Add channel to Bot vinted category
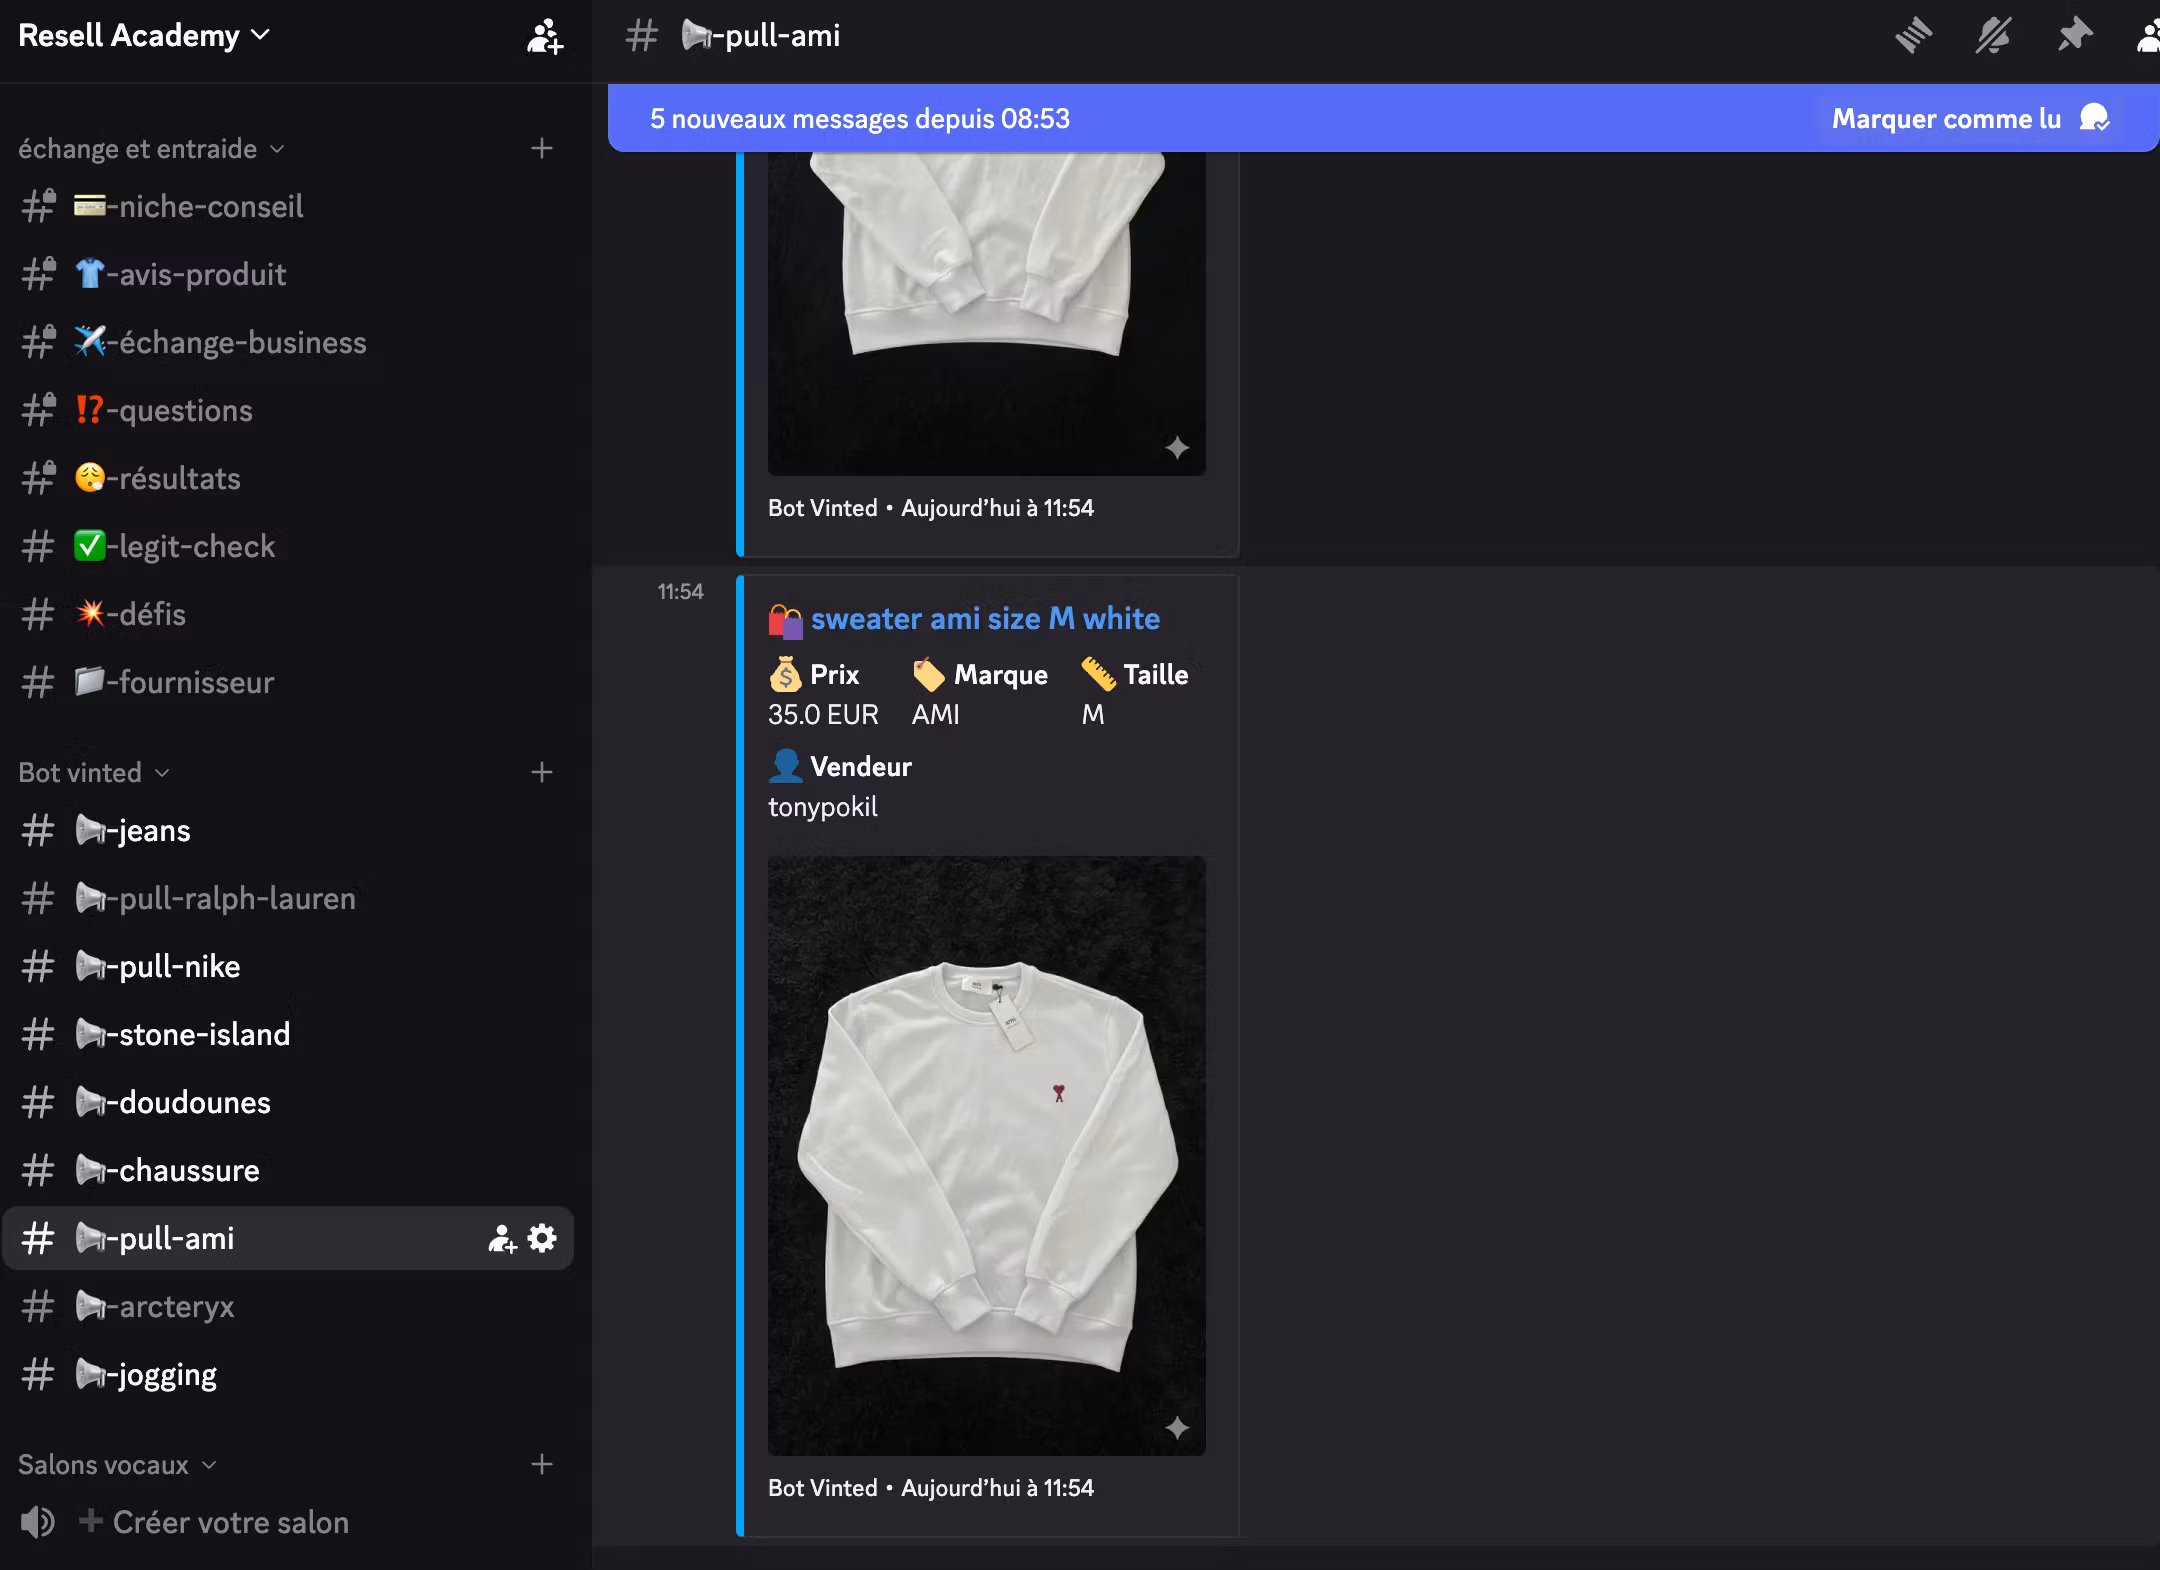2160x1570 pixels. click(542, 772)
